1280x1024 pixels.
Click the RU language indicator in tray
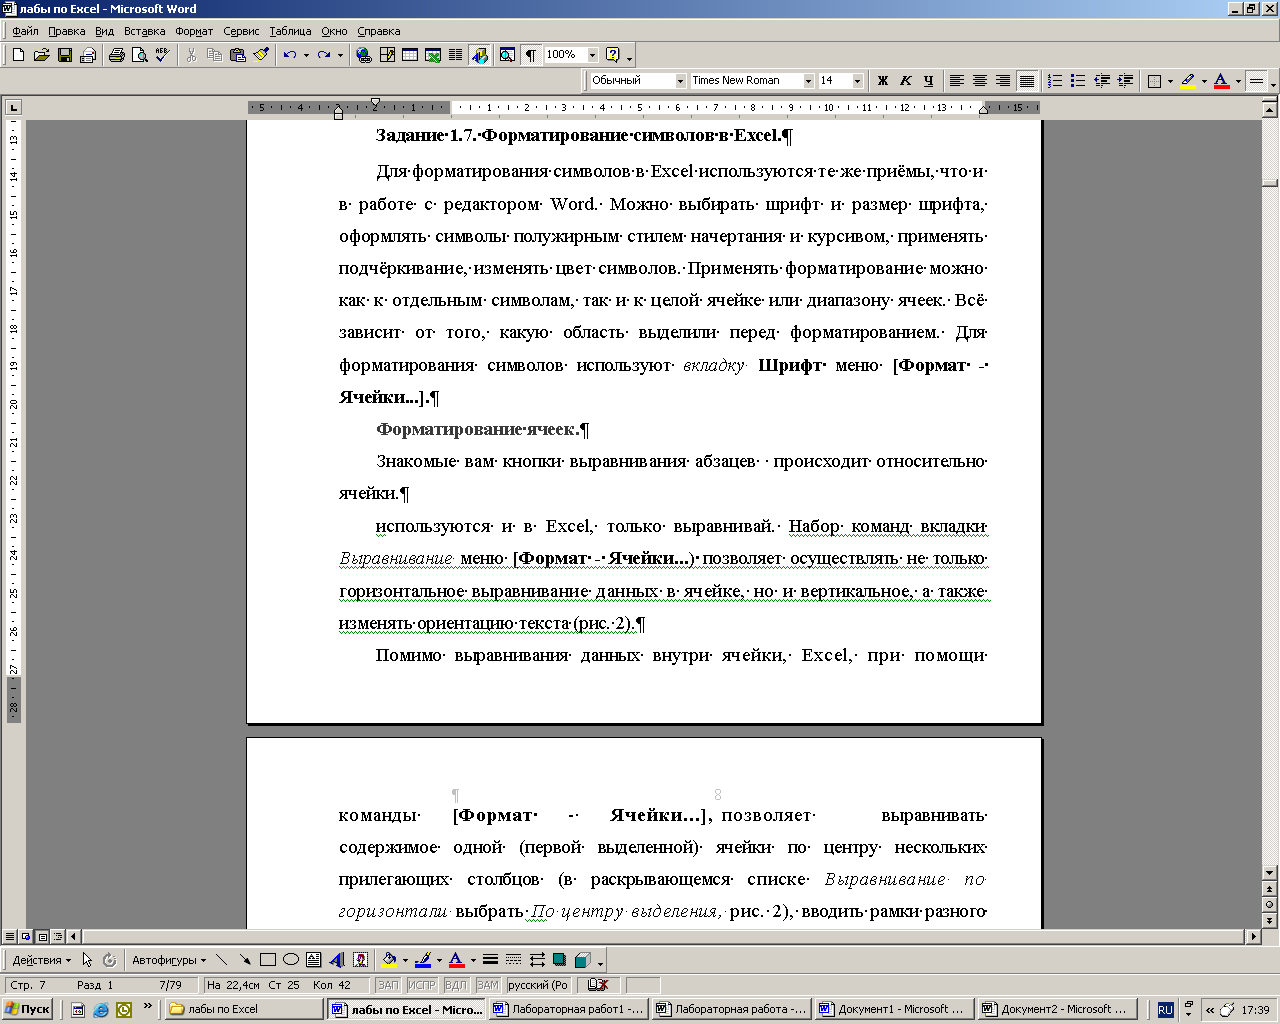tap(1165, 1010)
